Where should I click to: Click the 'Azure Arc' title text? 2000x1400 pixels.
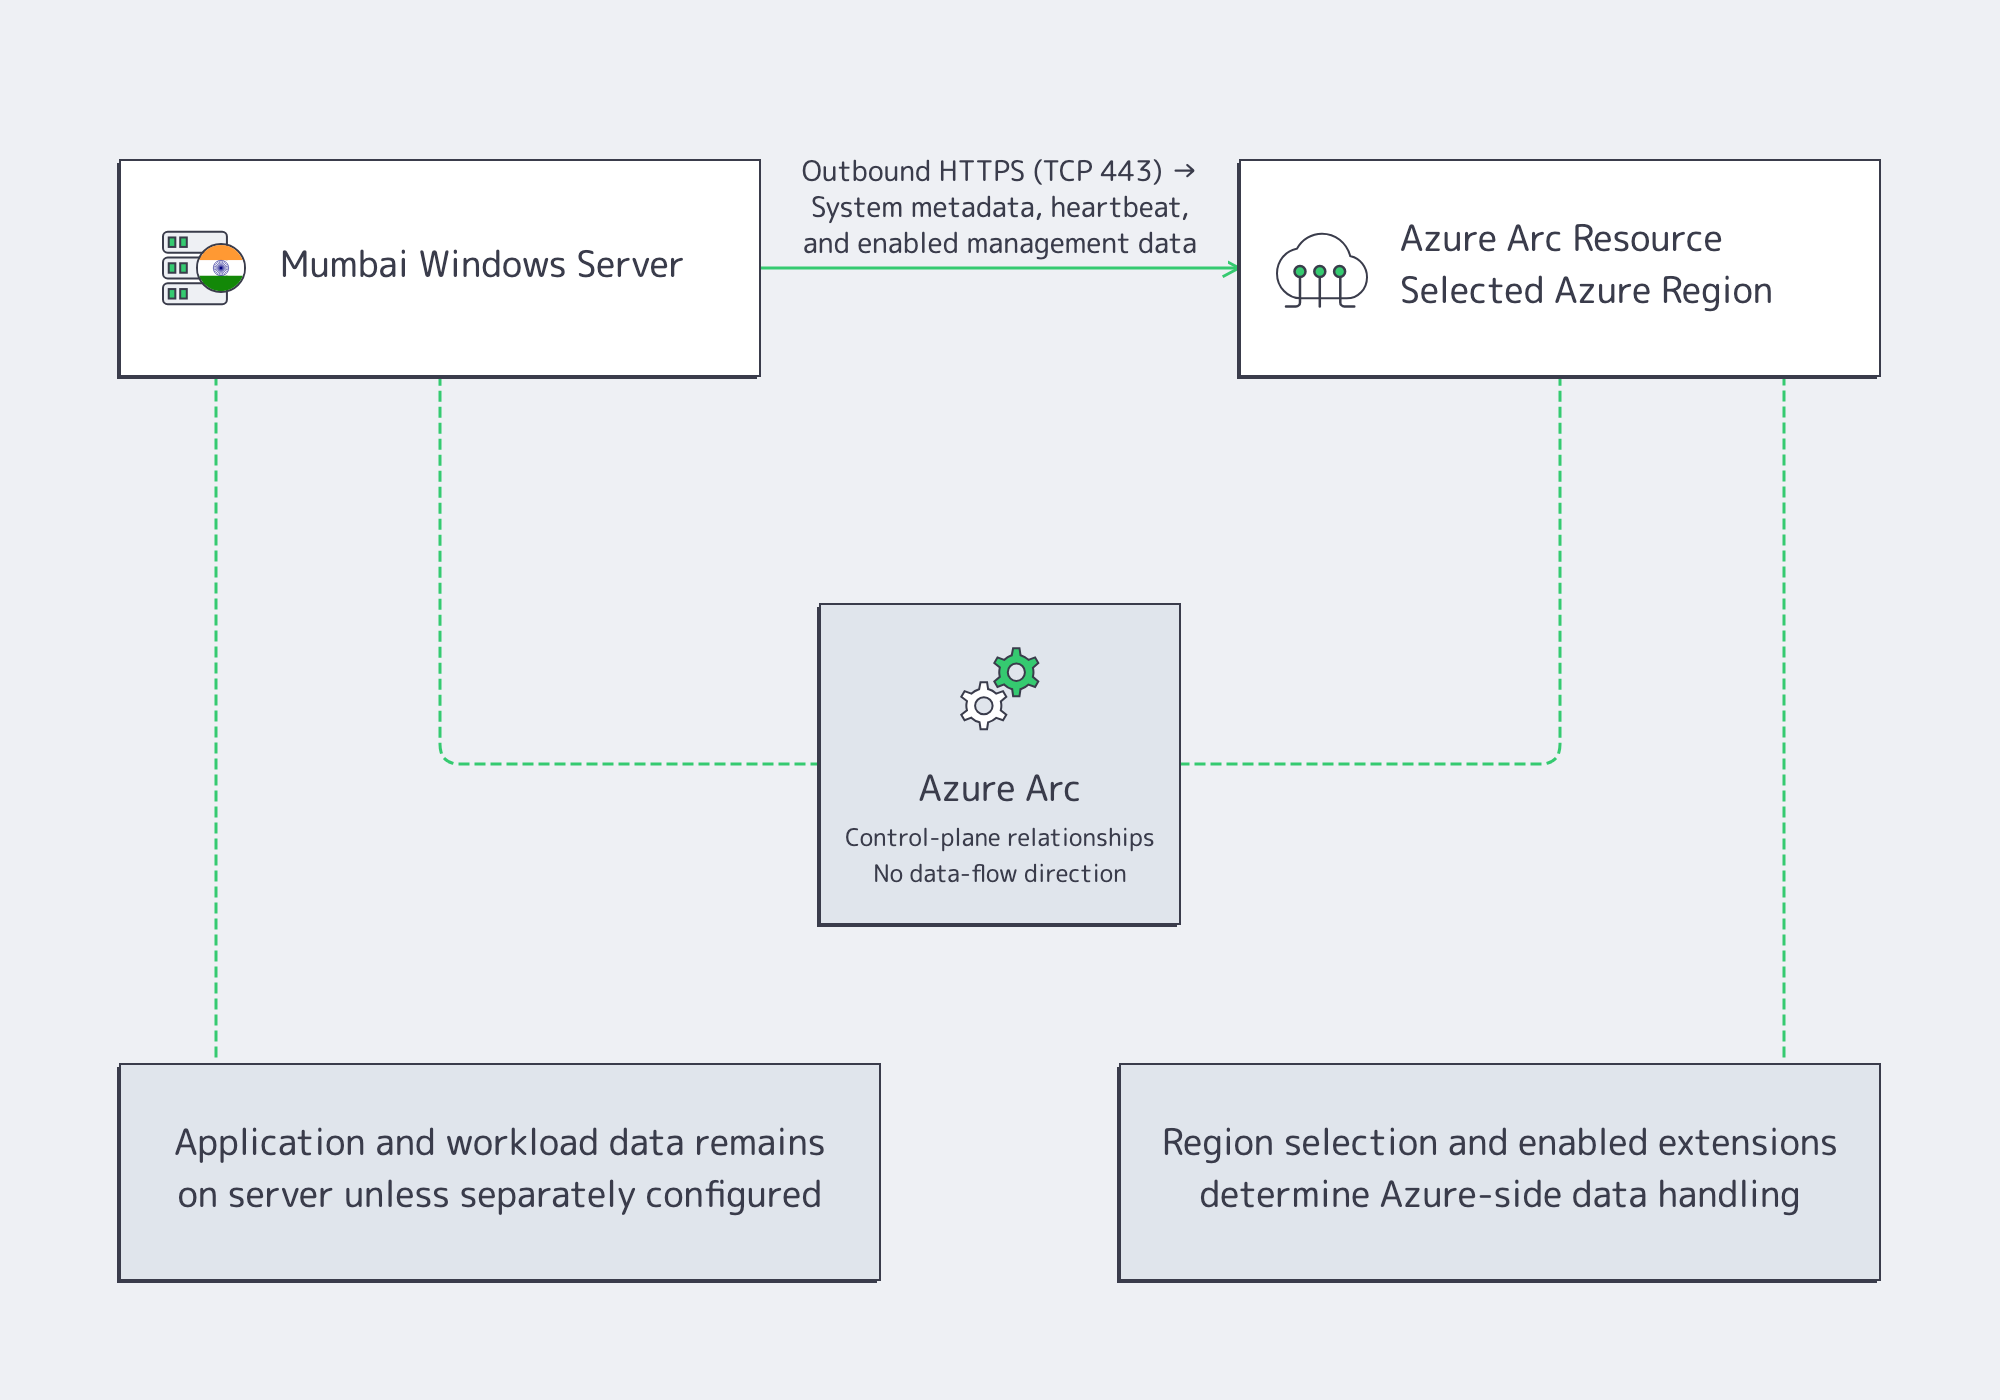(999, 789)
